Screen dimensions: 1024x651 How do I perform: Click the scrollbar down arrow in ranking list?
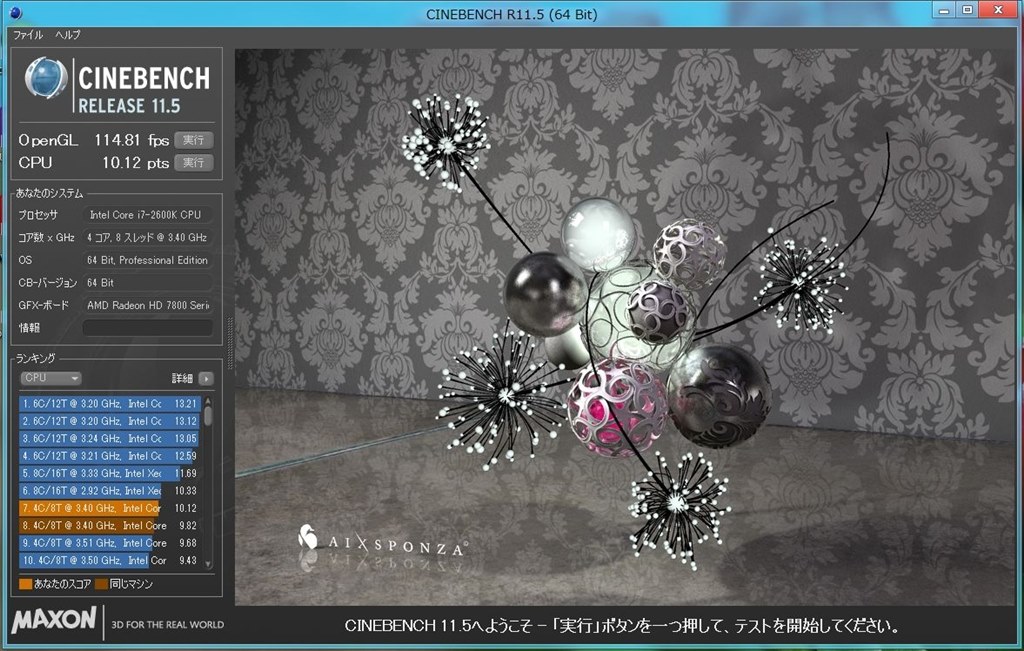(207, 563)
